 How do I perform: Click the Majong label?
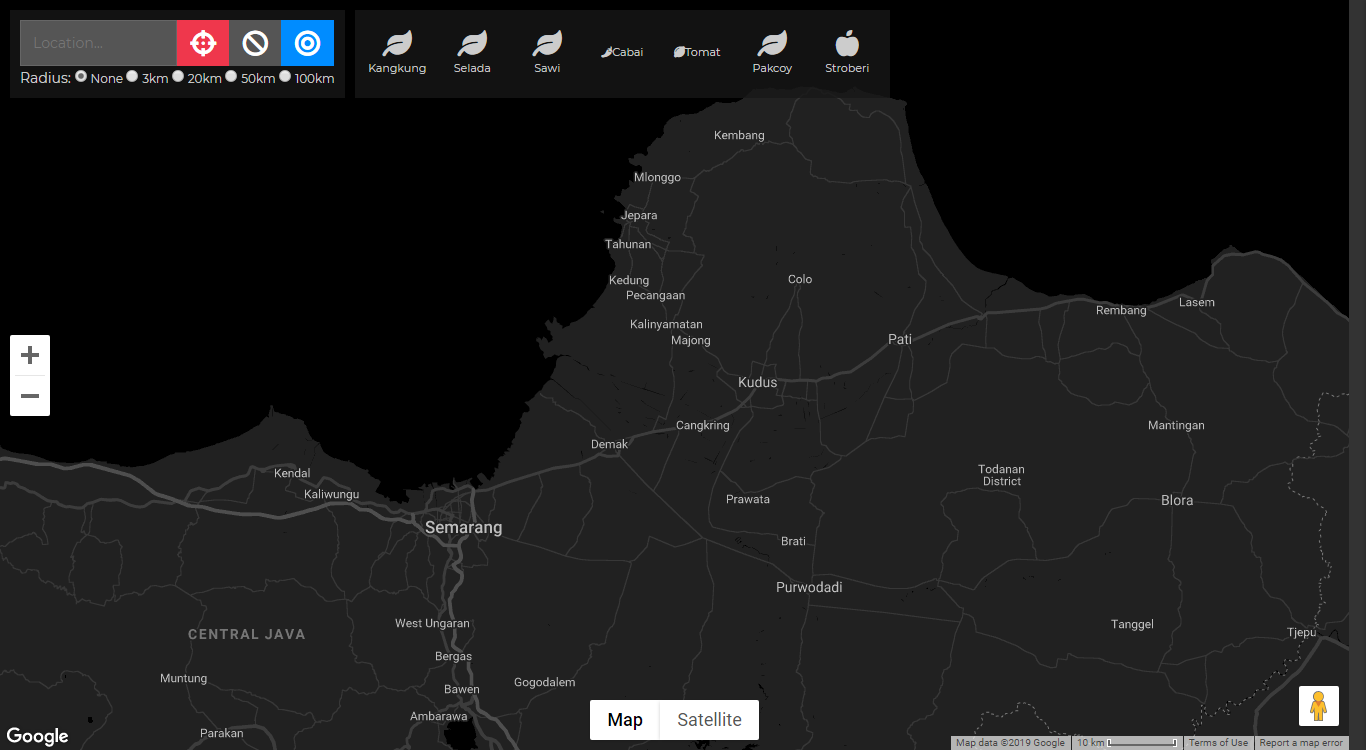pos(691,340)
